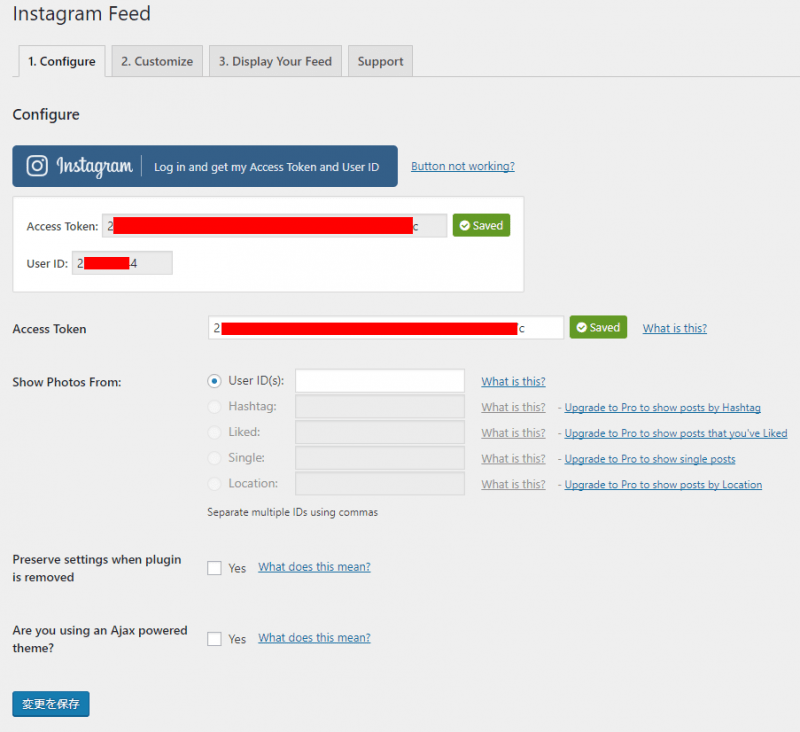Screen dimensions: 800x732
Task: Click Upgrade to Pro to show single posts
Action: click(649, 459)
